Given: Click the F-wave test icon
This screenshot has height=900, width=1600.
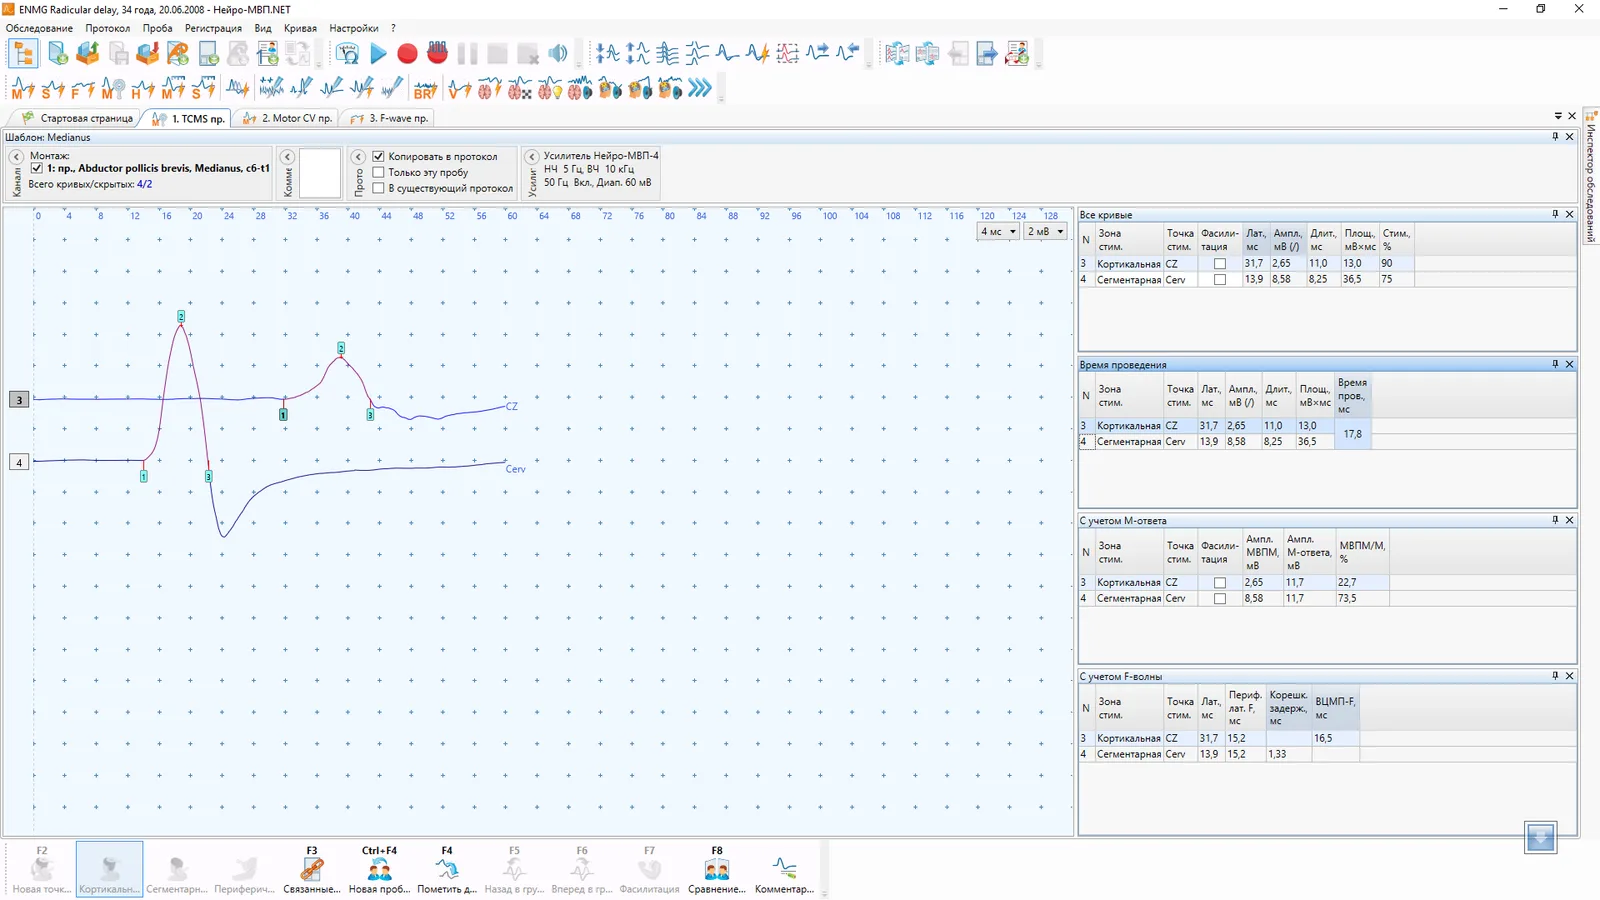Looking at the screenshot, I should [x=83, y=89].
